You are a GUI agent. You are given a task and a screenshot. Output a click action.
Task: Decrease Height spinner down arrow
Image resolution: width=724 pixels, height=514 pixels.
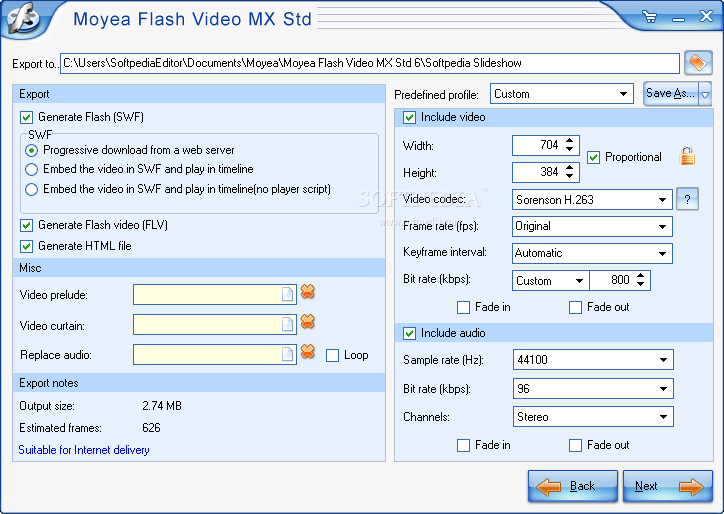[x=569, y=176]
